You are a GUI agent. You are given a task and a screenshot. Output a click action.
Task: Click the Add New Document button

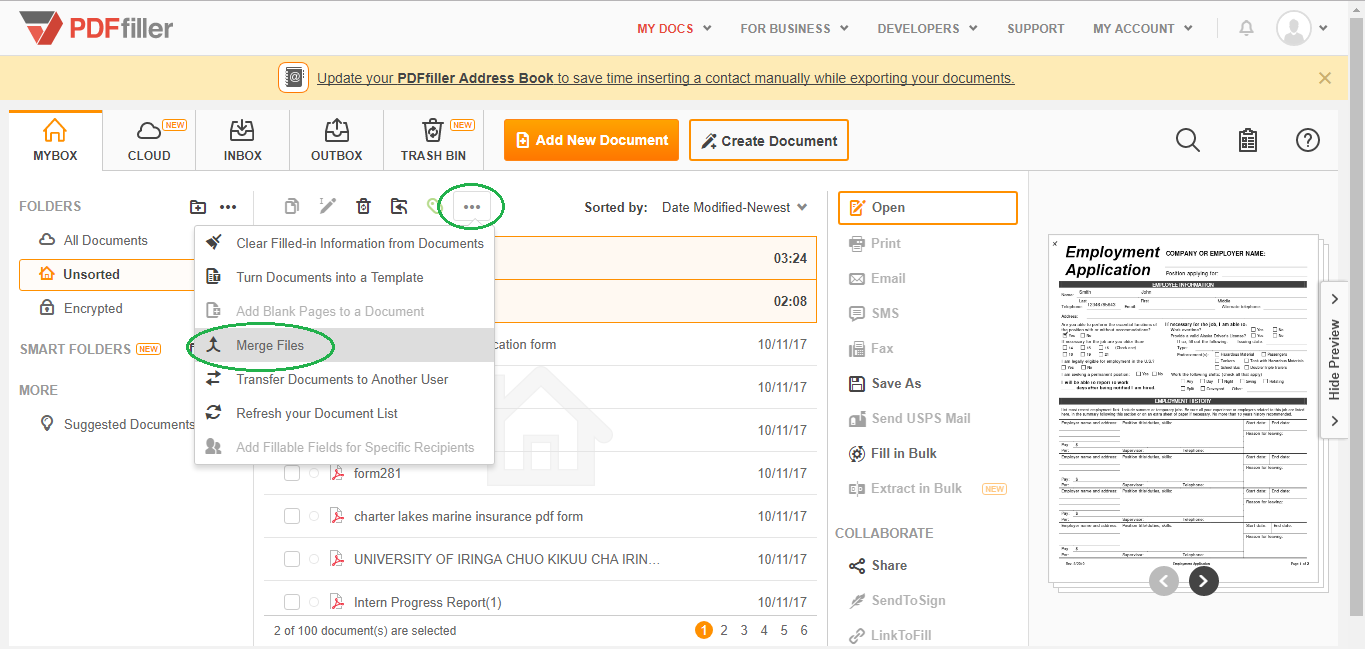pyautogui.click(x=591, y=140)
